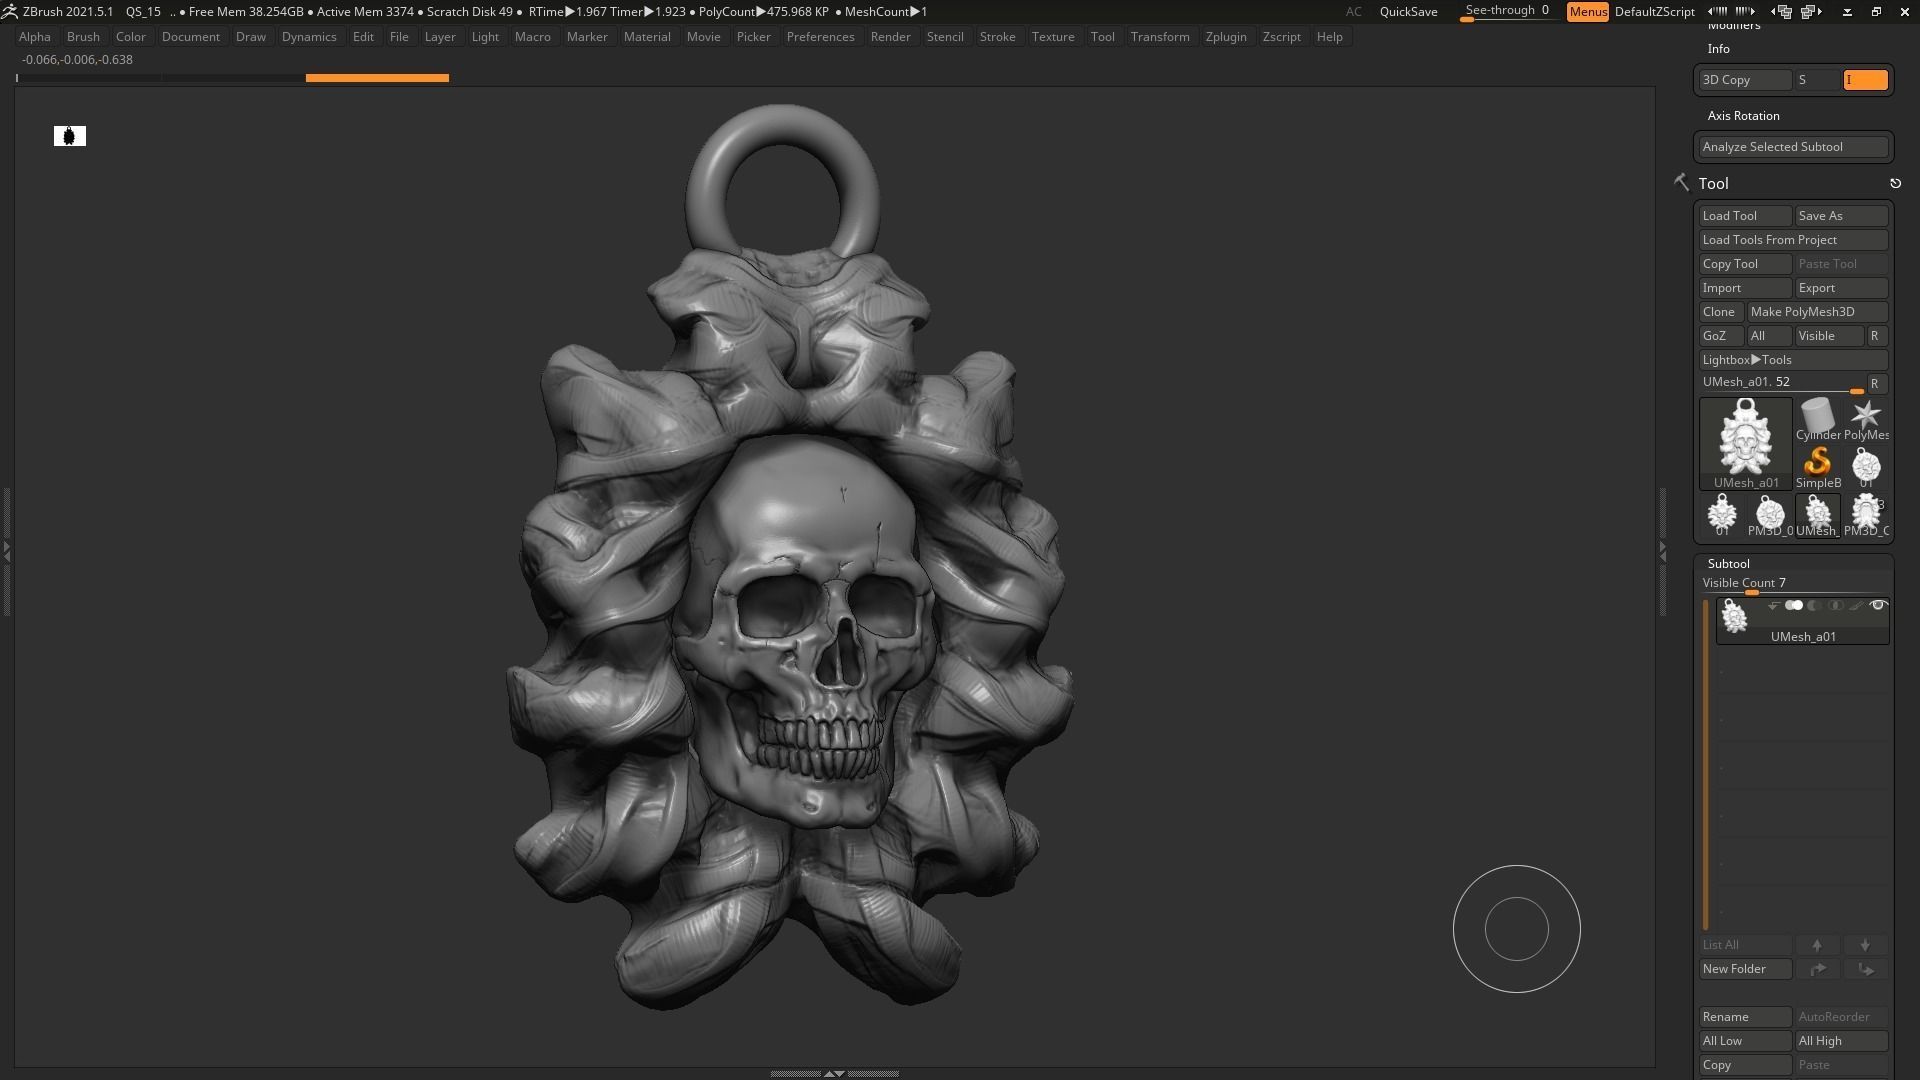This screenshot has height=1080, width=1920.
Task: Toggle the orange I option beside 3D Copy
Action: [x=1865, y=80]
